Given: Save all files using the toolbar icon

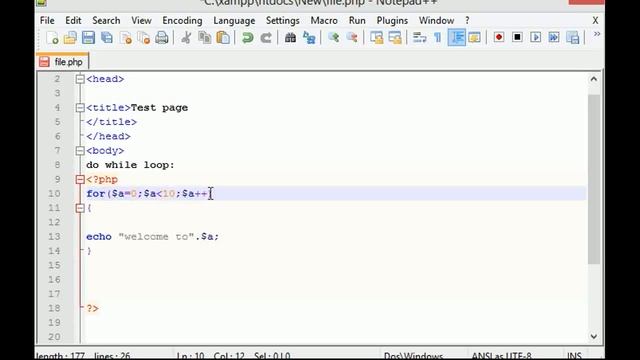Looking at the screenshot, I should tap(107, 38).
